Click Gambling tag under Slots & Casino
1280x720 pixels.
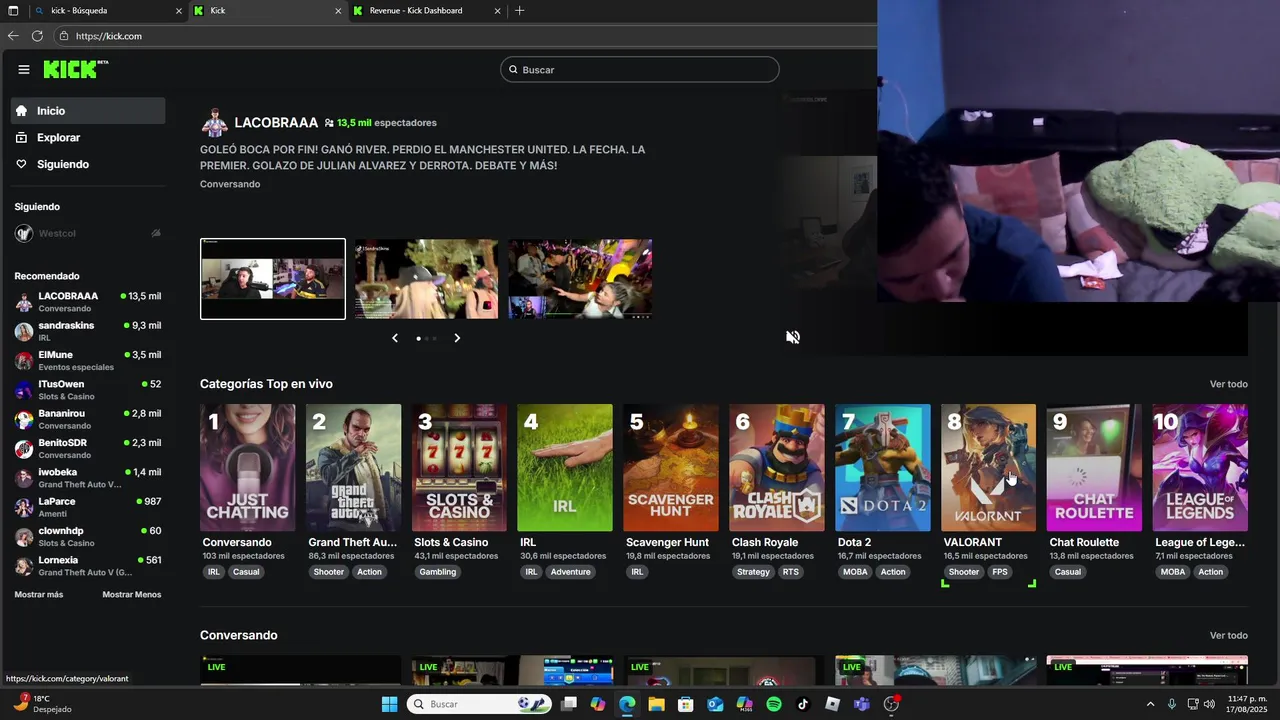(438, 572)
